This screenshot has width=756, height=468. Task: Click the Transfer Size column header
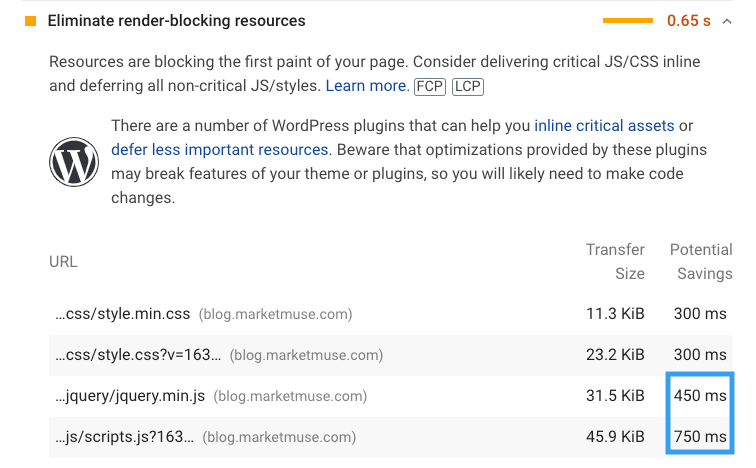coord(615,262)
